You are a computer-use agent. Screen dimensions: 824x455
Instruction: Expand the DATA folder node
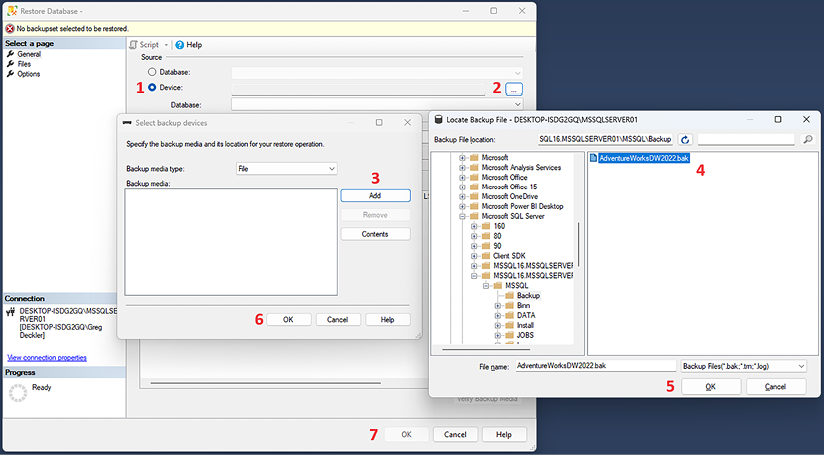coord(497,315)
